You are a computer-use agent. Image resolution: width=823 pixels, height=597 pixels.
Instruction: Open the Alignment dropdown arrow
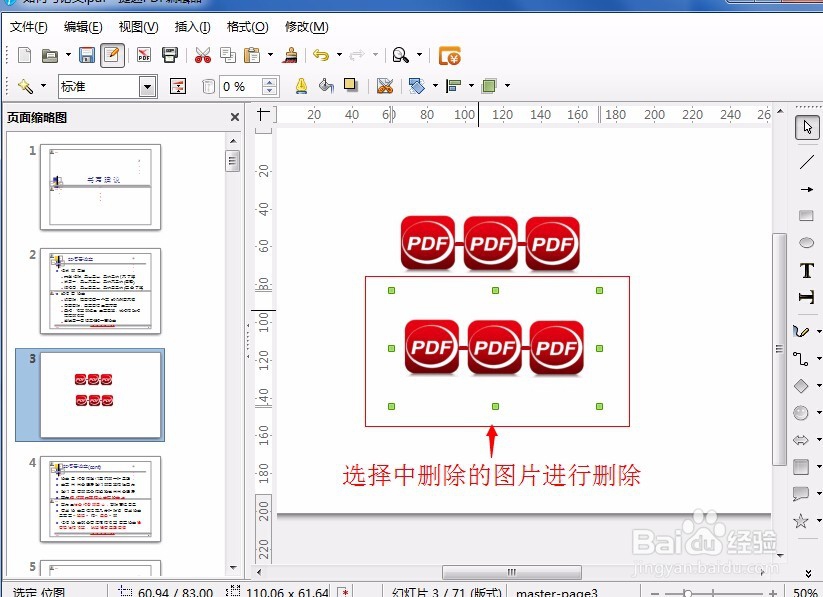pyautogui.click(x=471, y=85)
